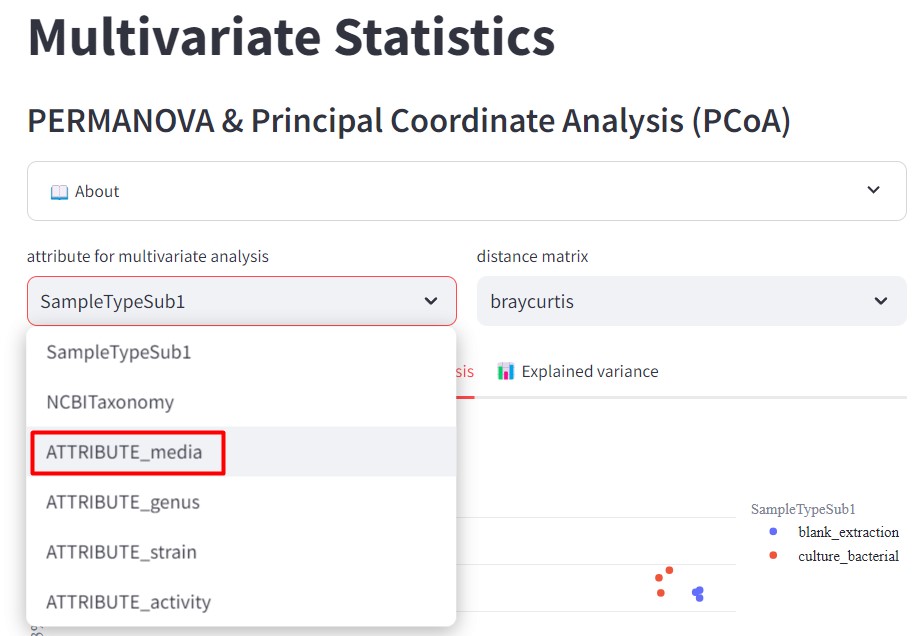This screenshot has height=636, width=920.
Task: Open the distance matrix dropdown chevron
Action: (x=881, y=301)
